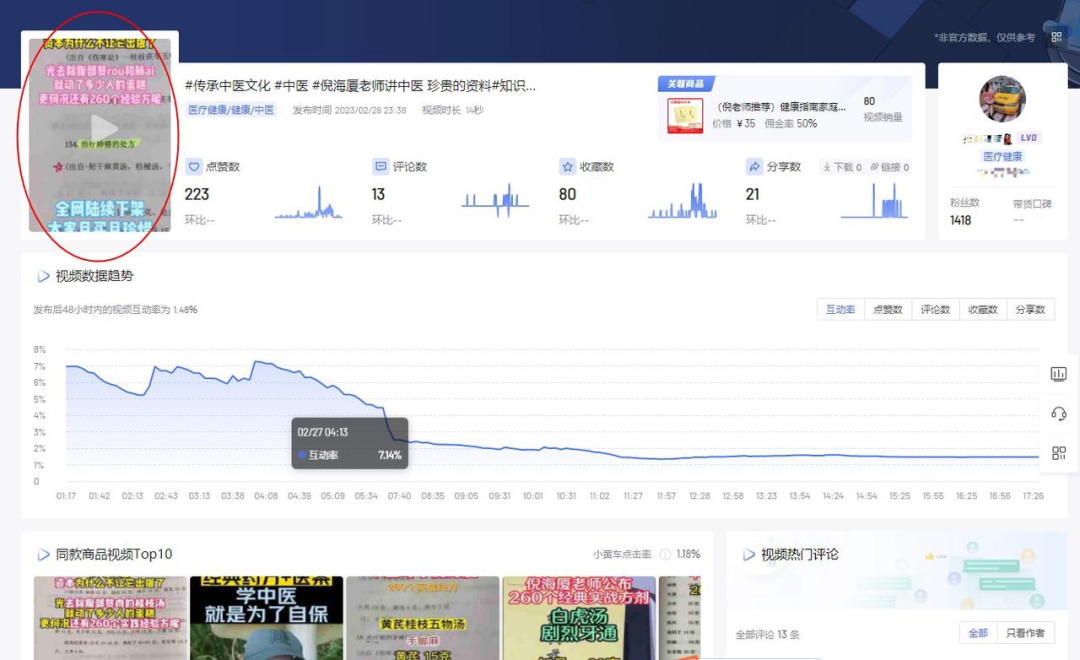Screen dimensions: 1080x660
Task: Select the 评论数 trend tab
Action: tap(935, 310)
